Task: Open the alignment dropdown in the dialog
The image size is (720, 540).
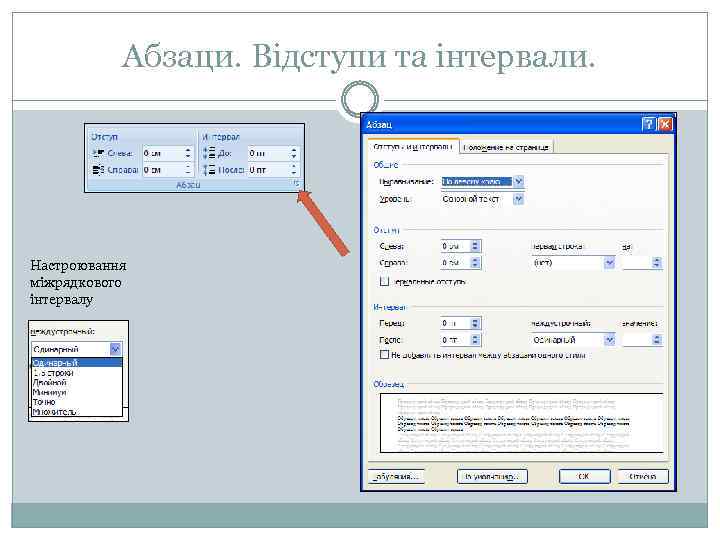Action: [x=518, y=181]
